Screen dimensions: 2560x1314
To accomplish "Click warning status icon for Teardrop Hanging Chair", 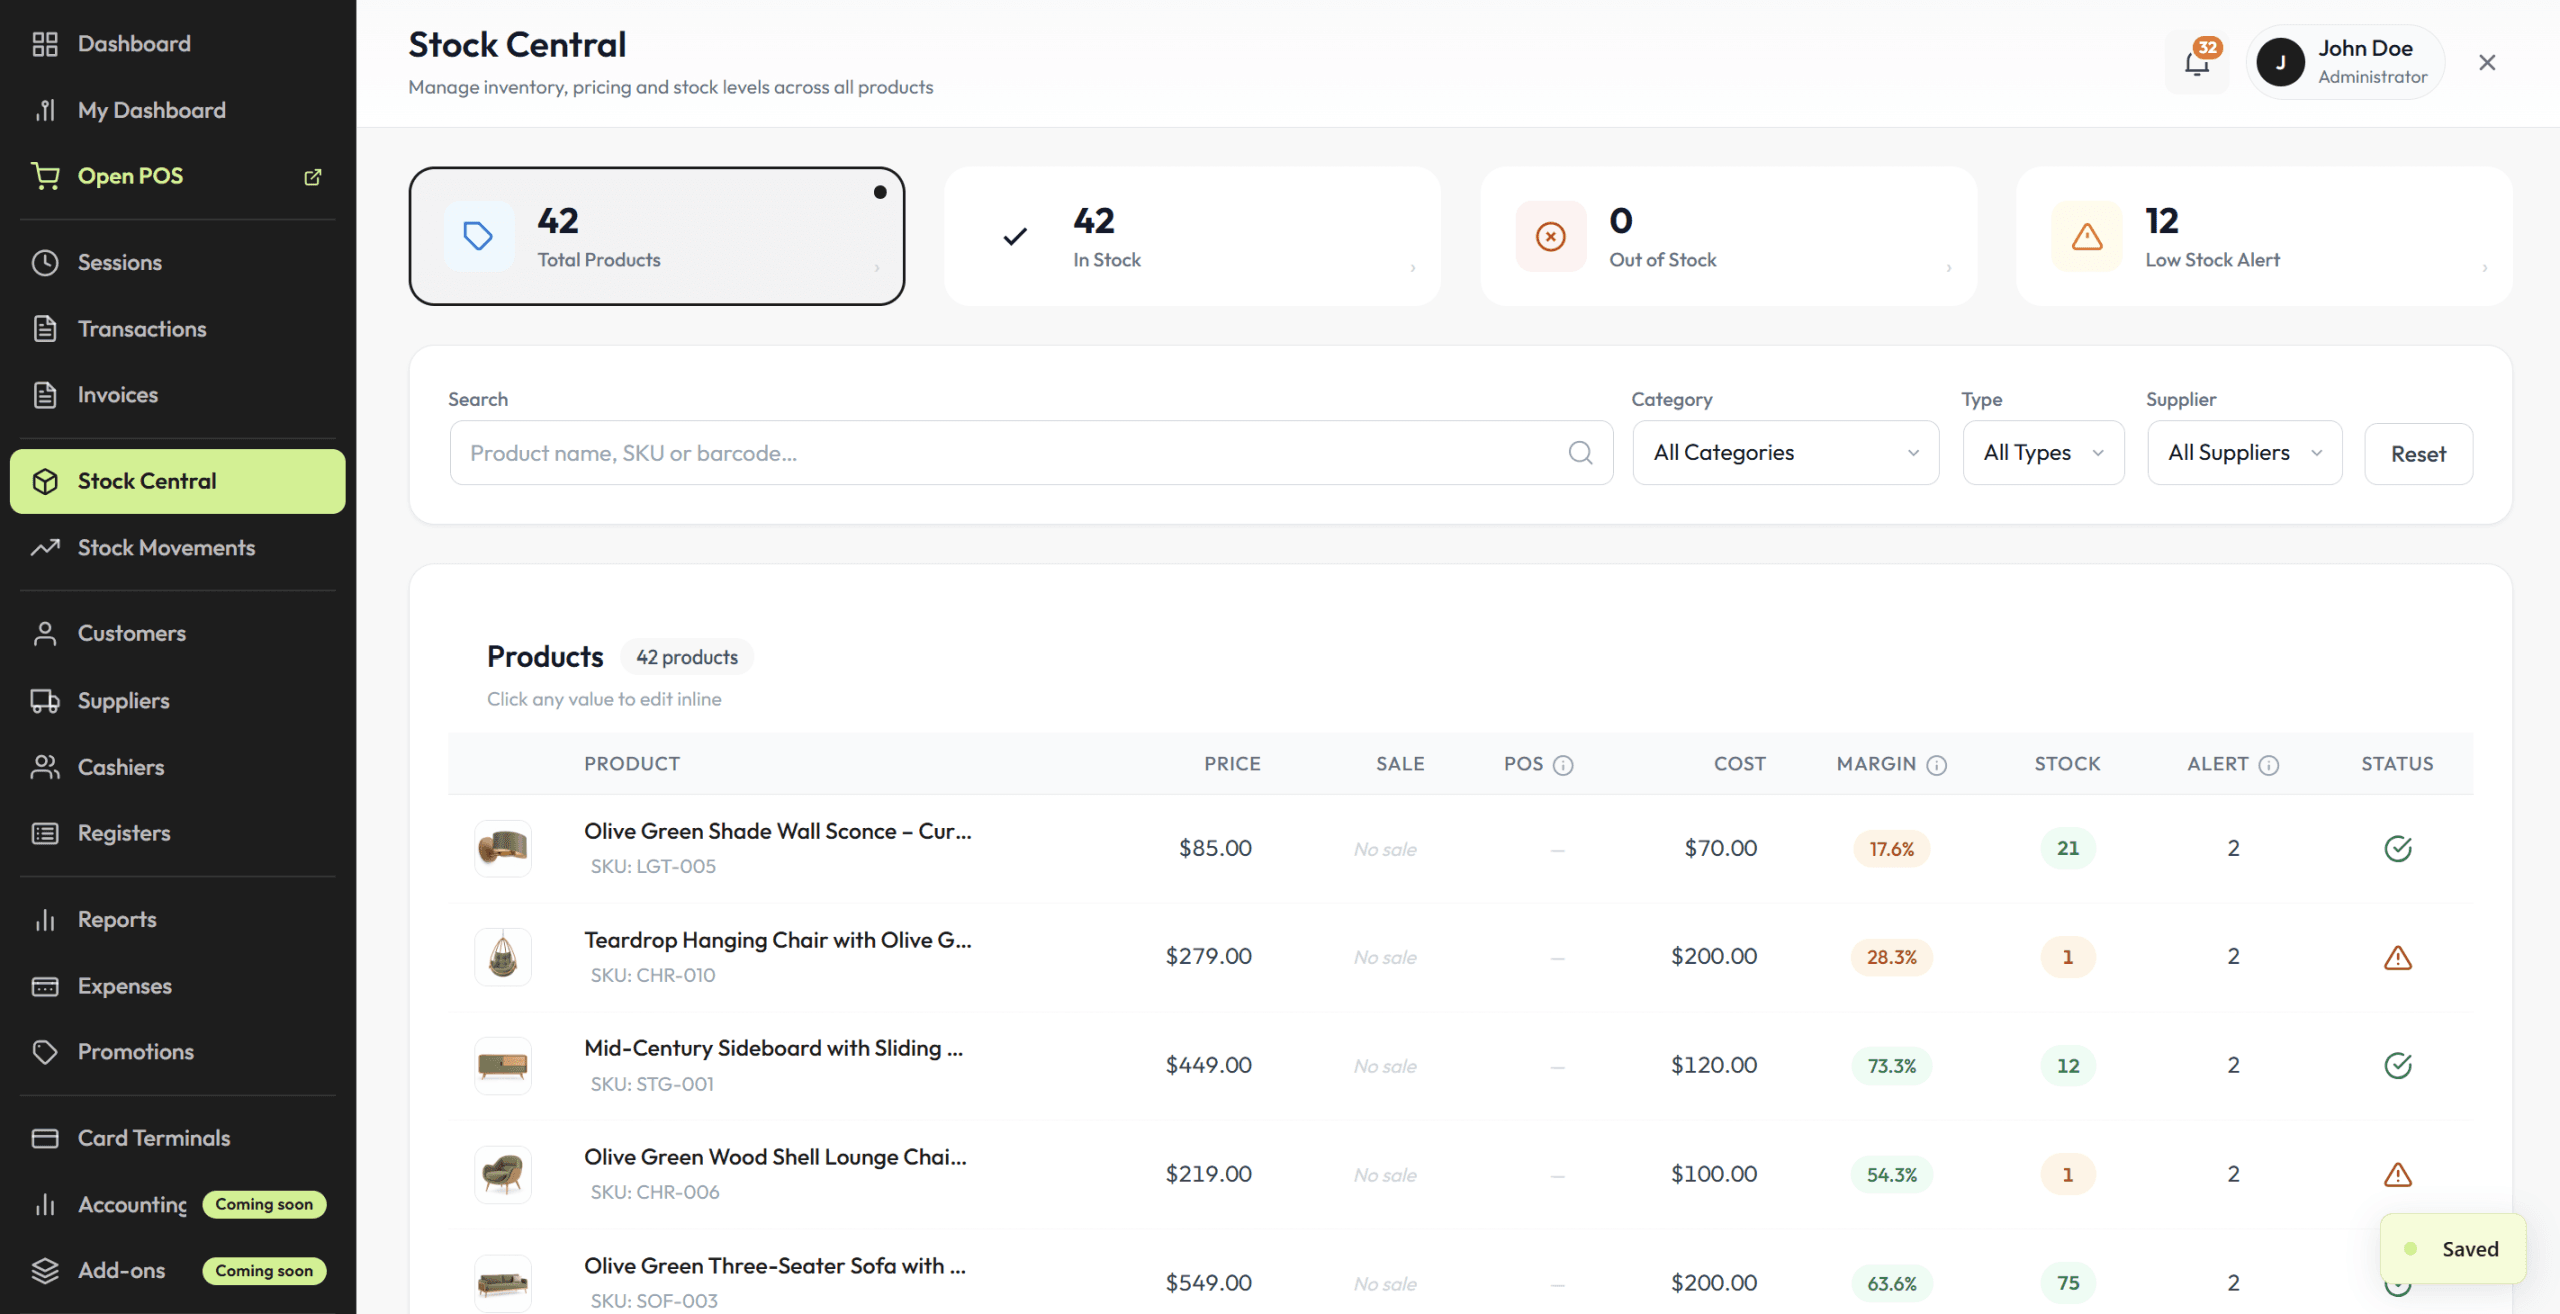I will tap(2398, 958).
